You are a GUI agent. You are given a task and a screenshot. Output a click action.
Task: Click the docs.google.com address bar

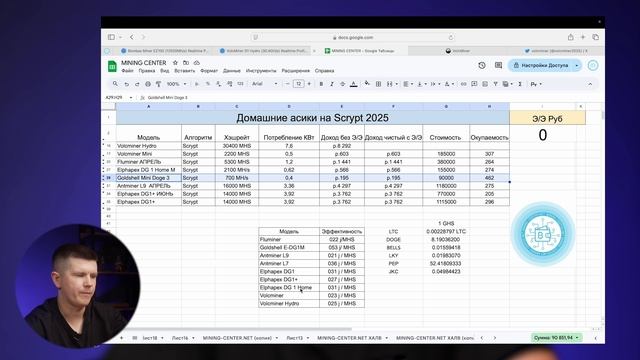353,38
